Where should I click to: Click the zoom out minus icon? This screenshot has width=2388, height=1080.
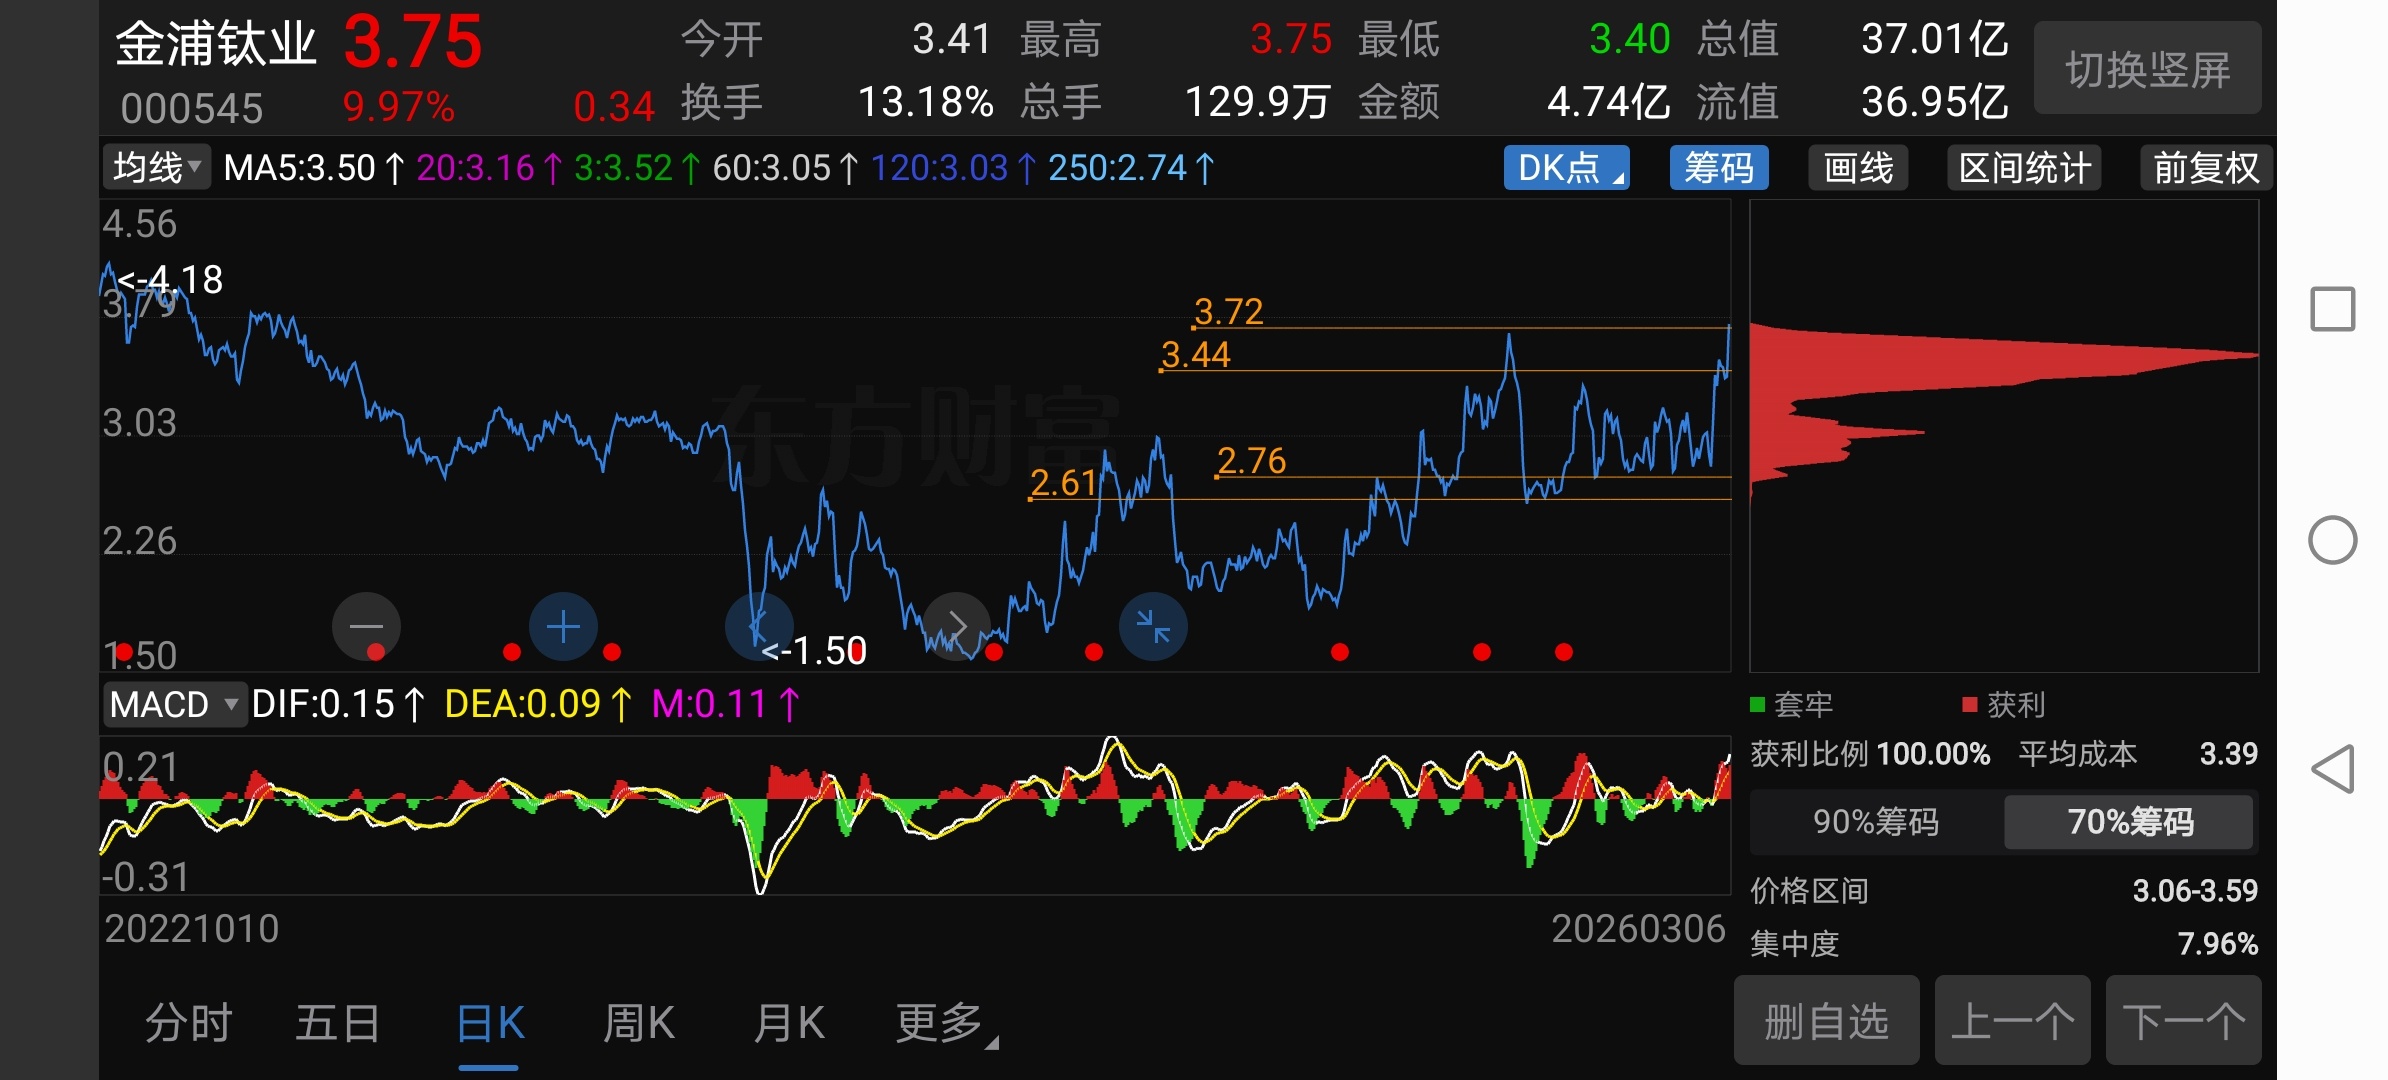[366, 627]
